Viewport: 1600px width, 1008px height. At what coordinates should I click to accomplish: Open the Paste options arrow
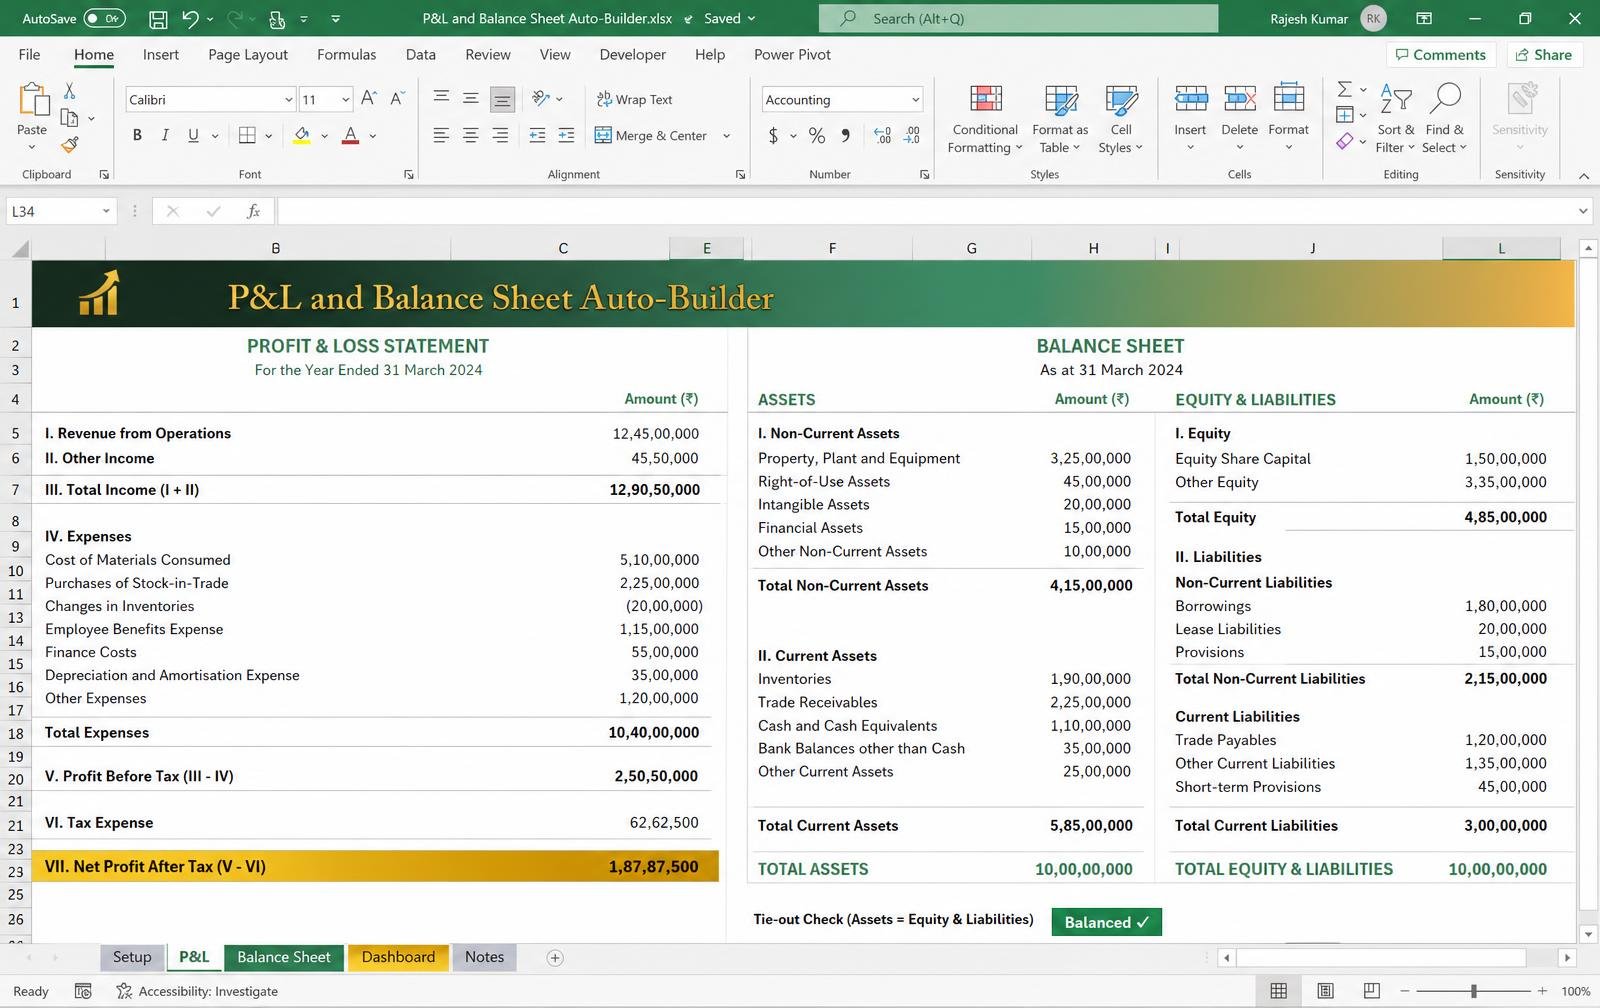coord(32,148)
